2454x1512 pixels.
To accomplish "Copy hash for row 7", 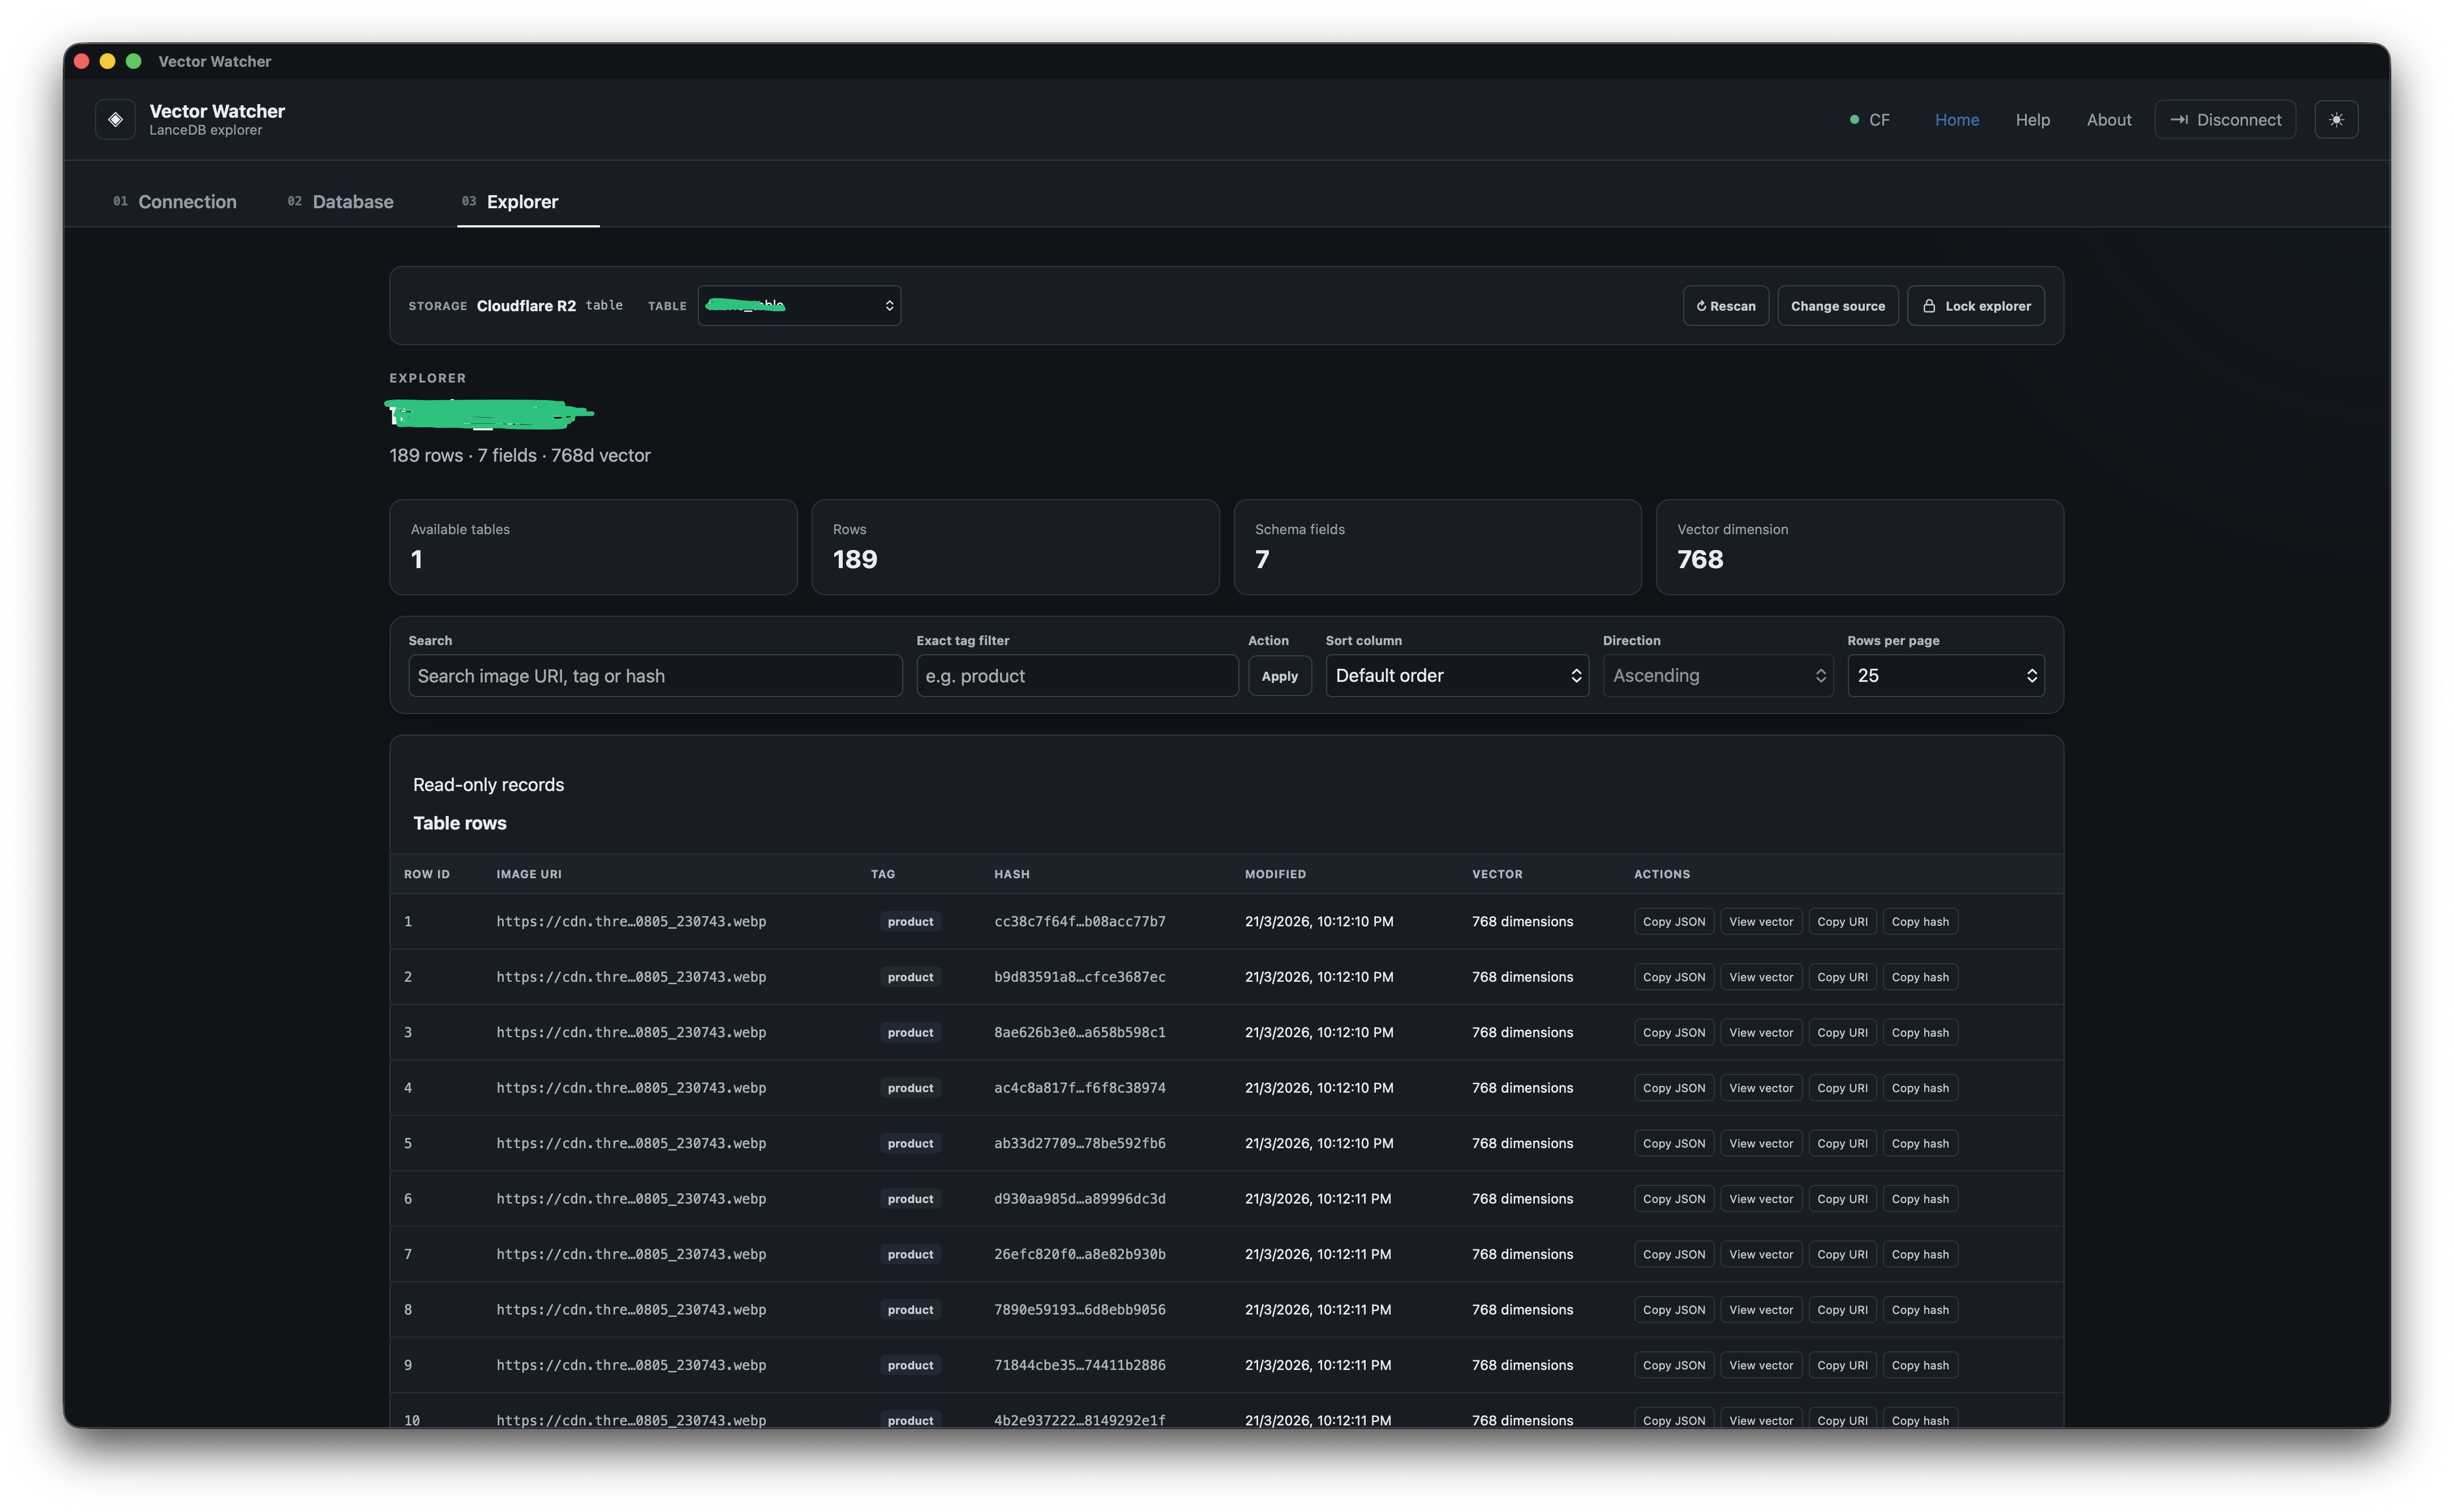I will [1920, 1254].
